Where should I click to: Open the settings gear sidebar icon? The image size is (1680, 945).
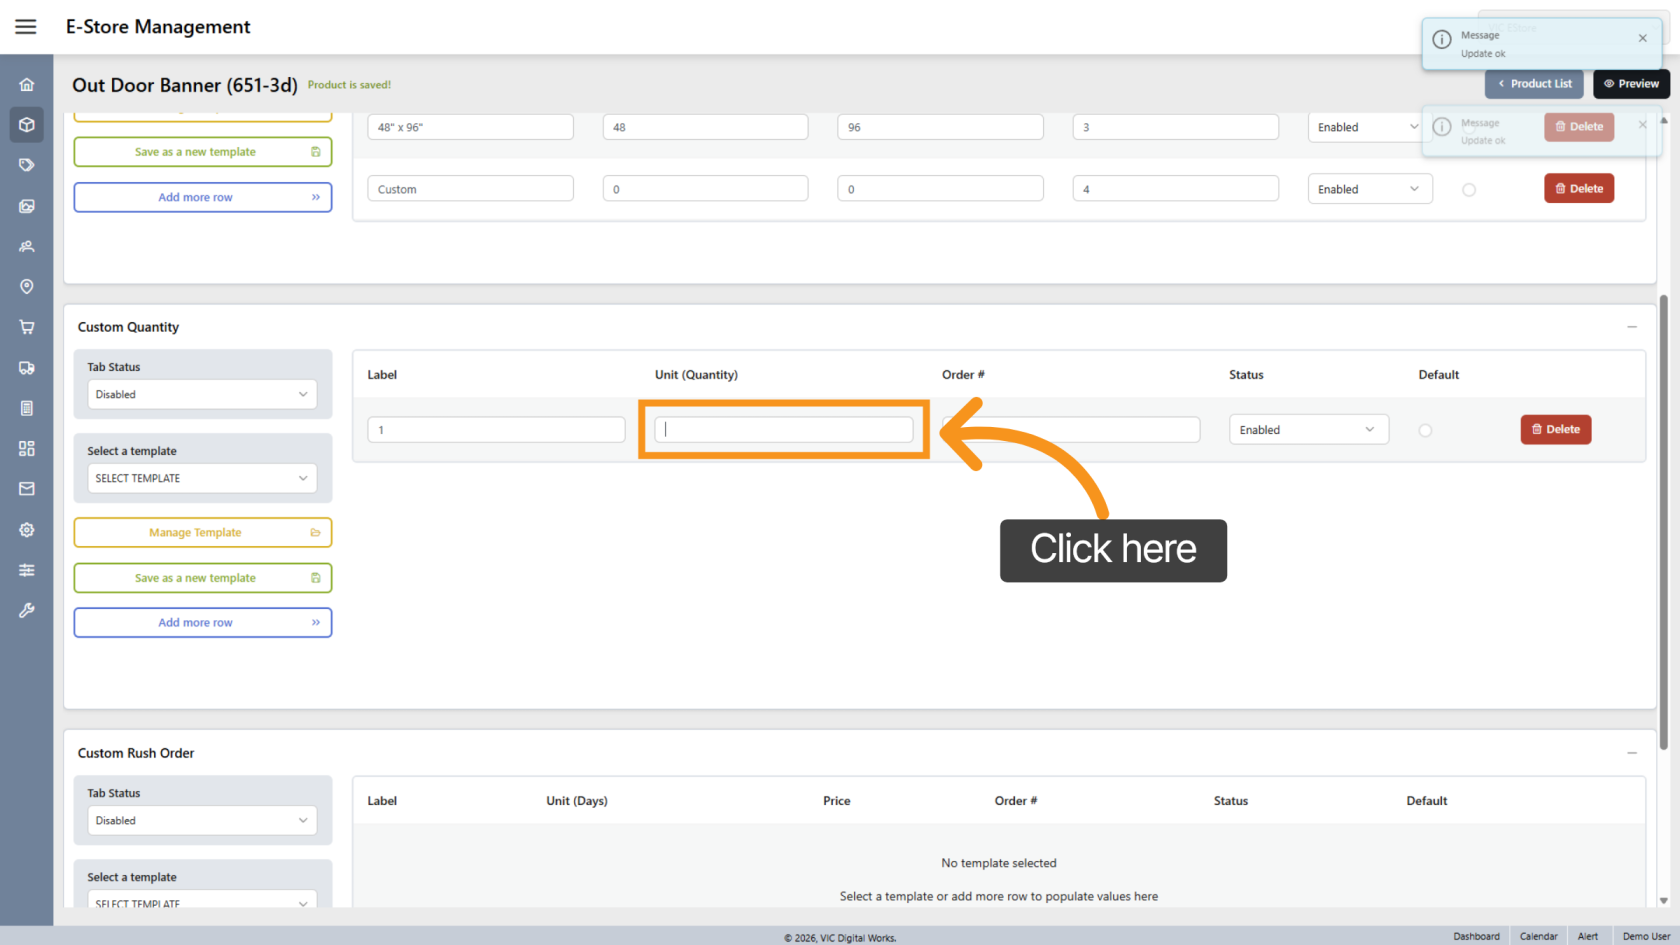(x=27, y=530)
